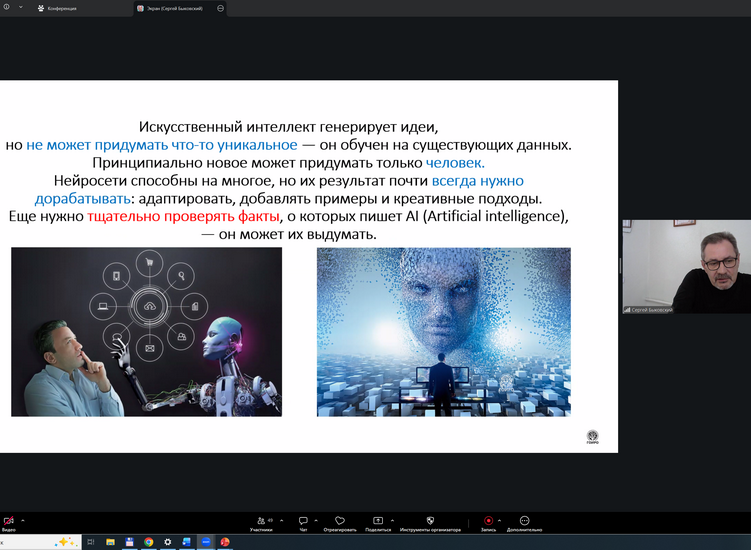Select the Экран (Сергей Быковский) tab
The width and height of the screenshot is (751, 550).
coord(176,8)
